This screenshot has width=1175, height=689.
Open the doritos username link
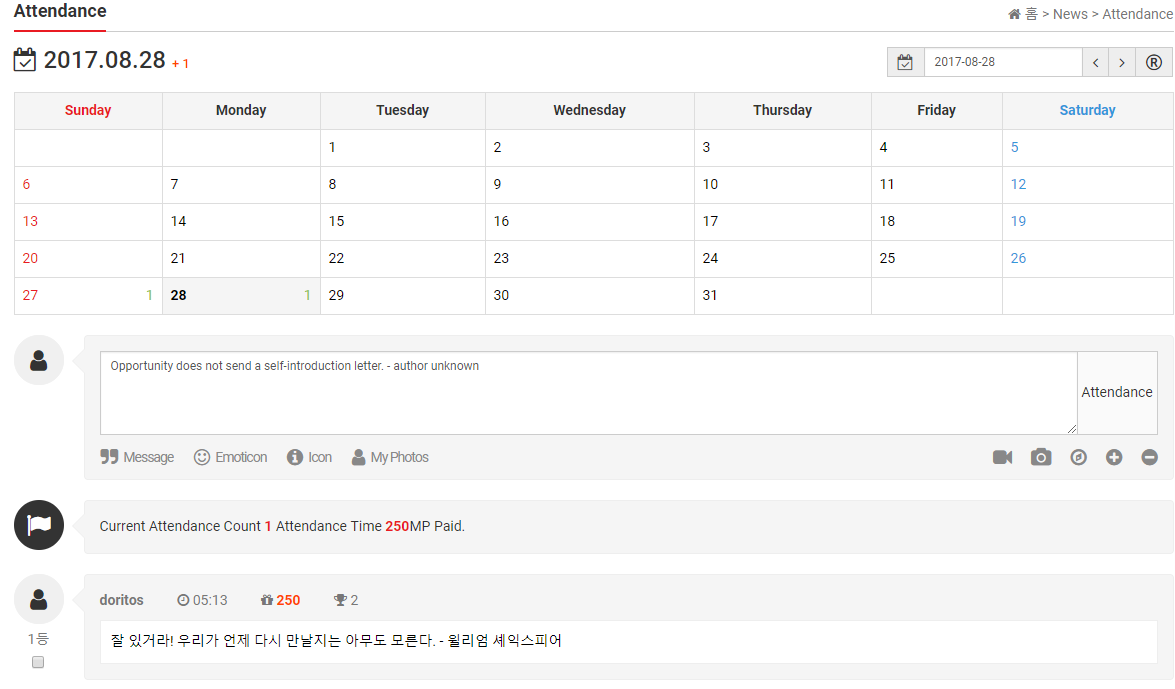pyautogui.click(x=122, y=600)
